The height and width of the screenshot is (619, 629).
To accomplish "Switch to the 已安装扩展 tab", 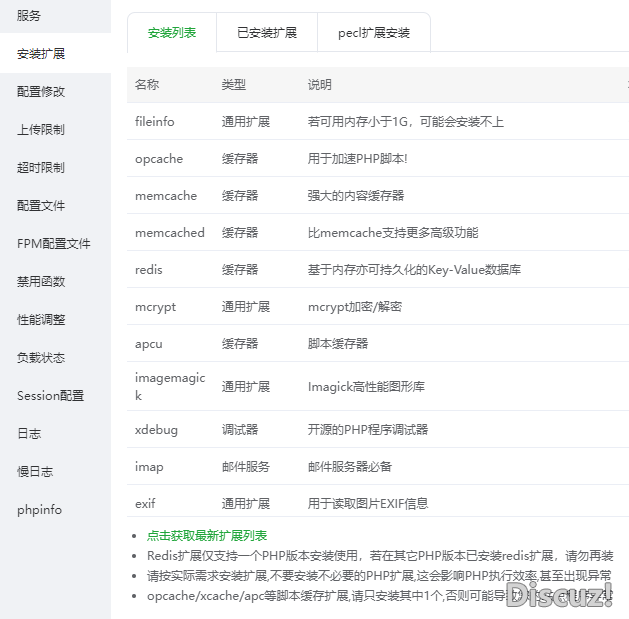I will [267, 33].
